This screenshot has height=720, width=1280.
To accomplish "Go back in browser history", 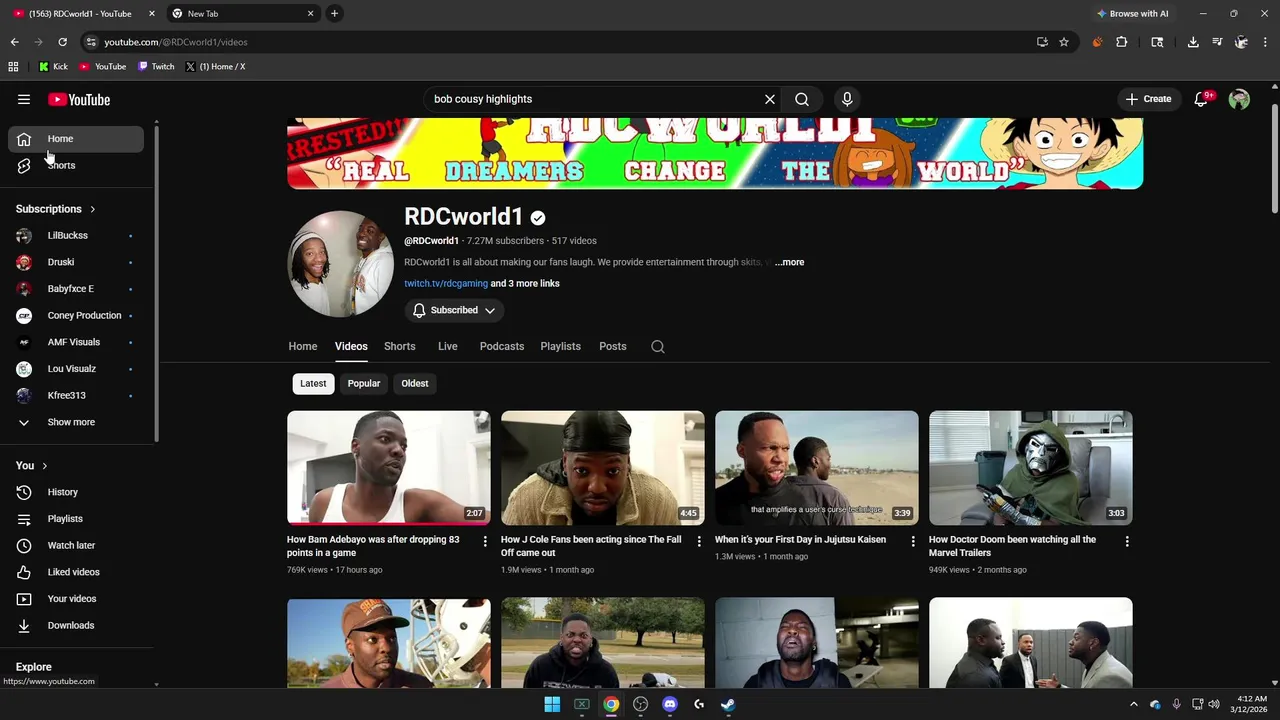I will (14, 42).
